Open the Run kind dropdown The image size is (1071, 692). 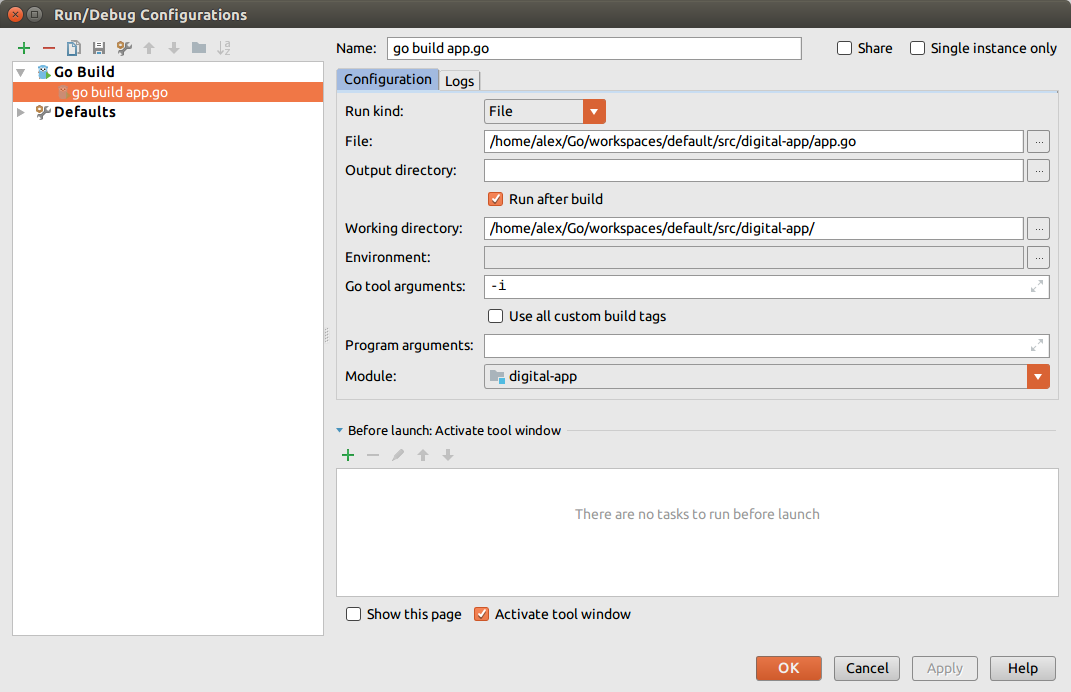point(594,112)
